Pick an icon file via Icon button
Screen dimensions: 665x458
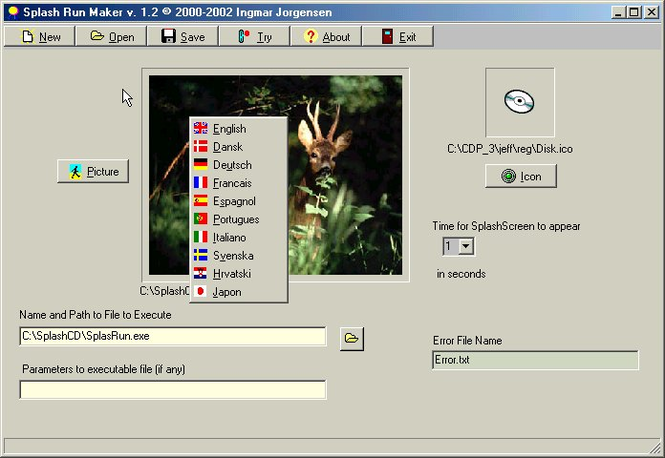click(520, 176)
